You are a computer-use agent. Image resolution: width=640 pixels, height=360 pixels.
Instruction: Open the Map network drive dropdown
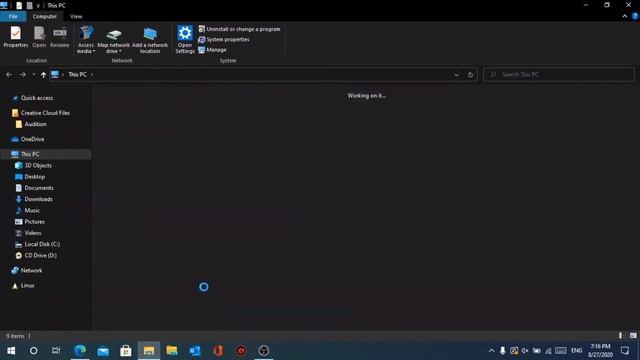pos(113,40)
